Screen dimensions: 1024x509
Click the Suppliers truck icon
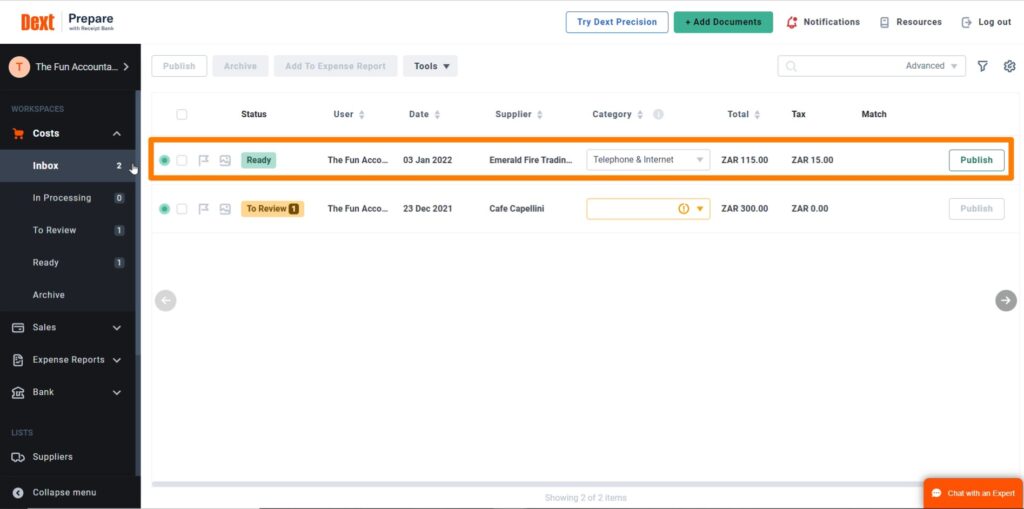(x=18, y=457)
